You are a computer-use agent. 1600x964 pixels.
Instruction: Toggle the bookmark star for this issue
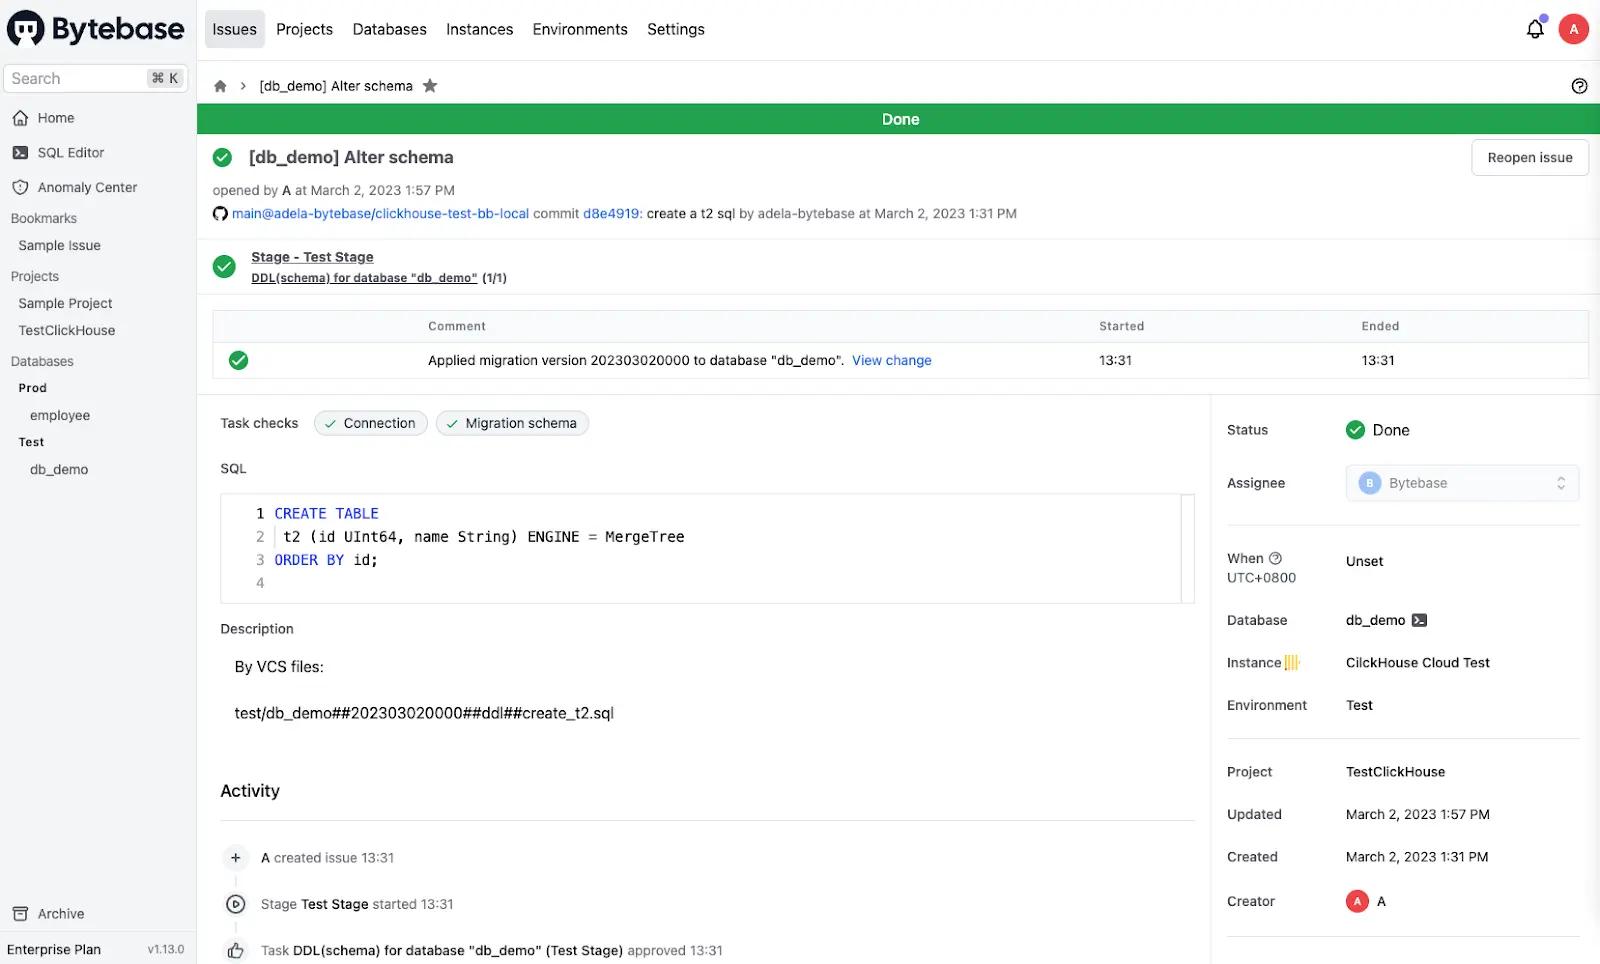pyautogui.click(x=430, y=86)
